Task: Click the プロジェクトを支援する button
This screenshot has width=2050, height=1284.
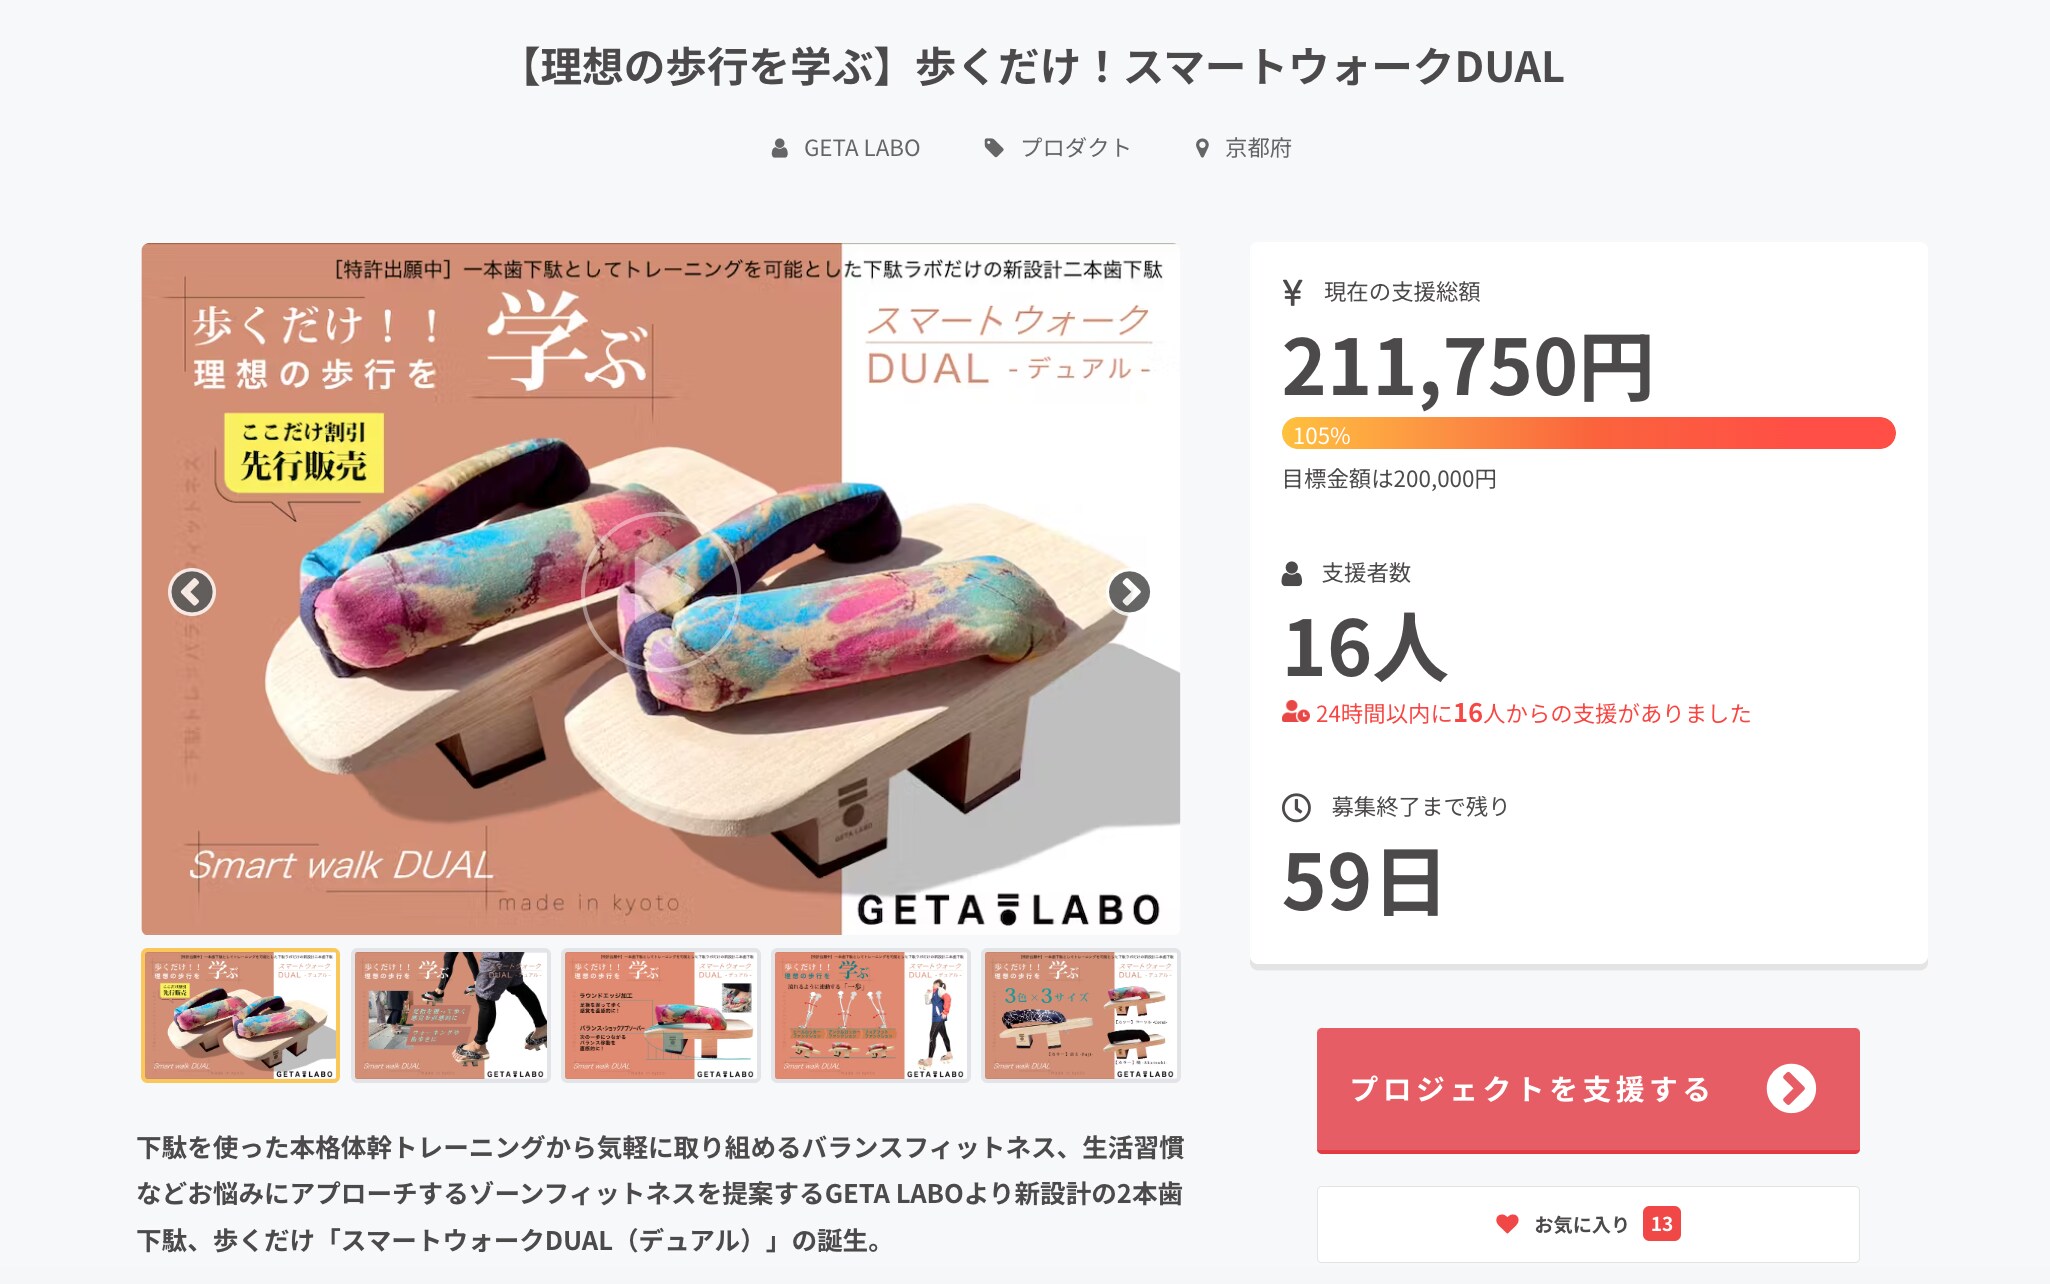Action: pos(1588,1090)
